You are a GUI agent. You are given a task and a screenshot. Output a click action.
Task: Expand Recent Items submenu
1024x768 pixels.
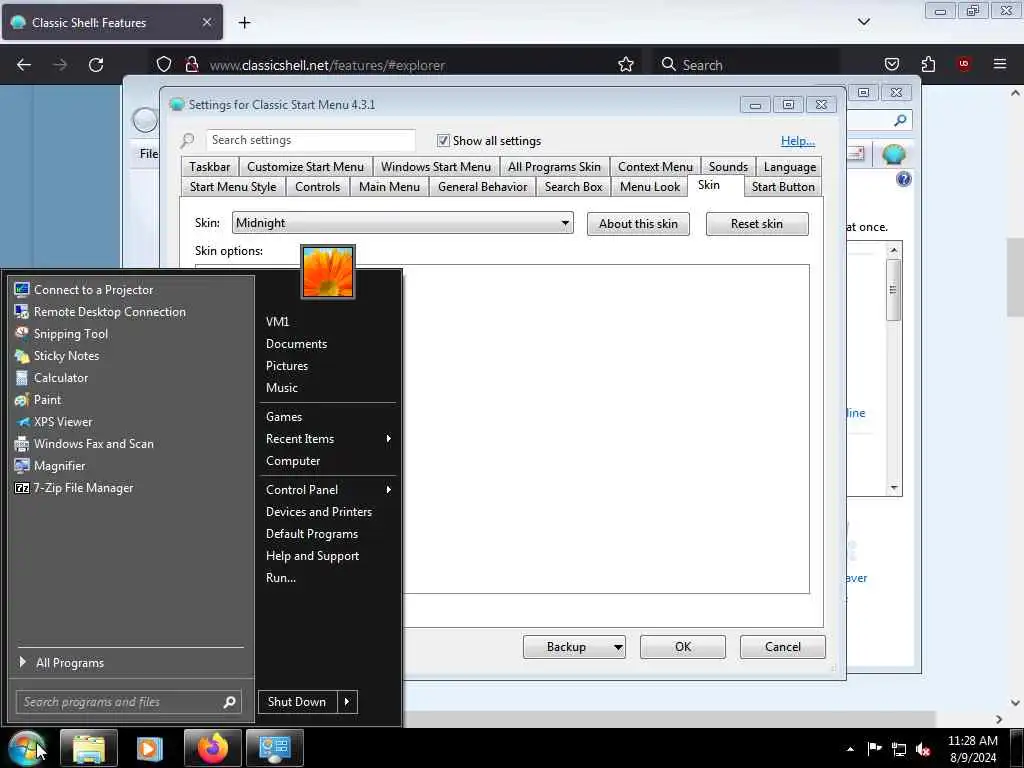(x=389, y=439)
